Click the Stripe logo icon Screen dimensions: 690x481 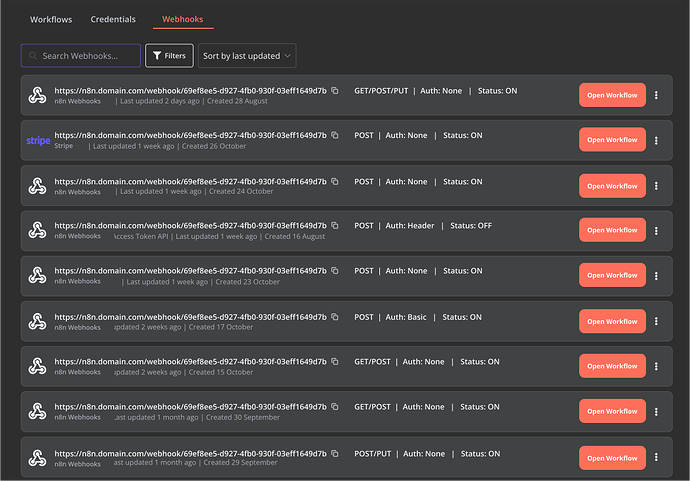(x=38, y=140)
